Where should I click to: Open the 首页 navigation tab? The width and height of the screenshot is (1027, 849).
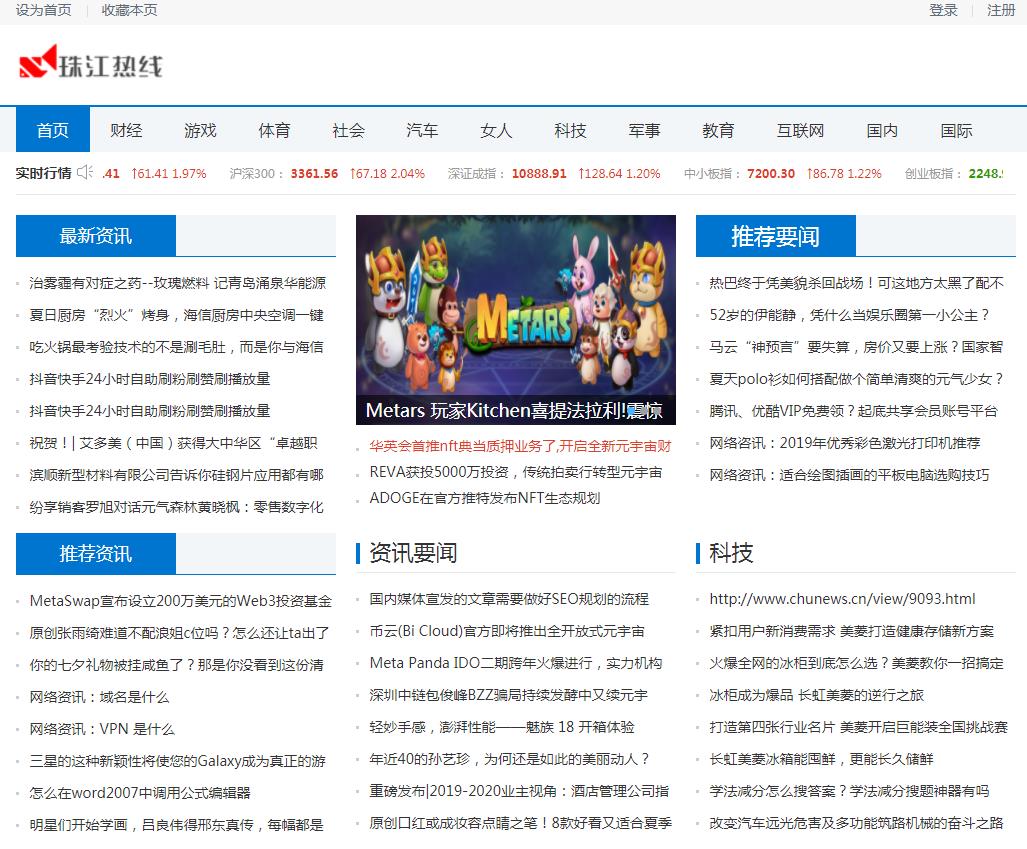pos(53,130)
